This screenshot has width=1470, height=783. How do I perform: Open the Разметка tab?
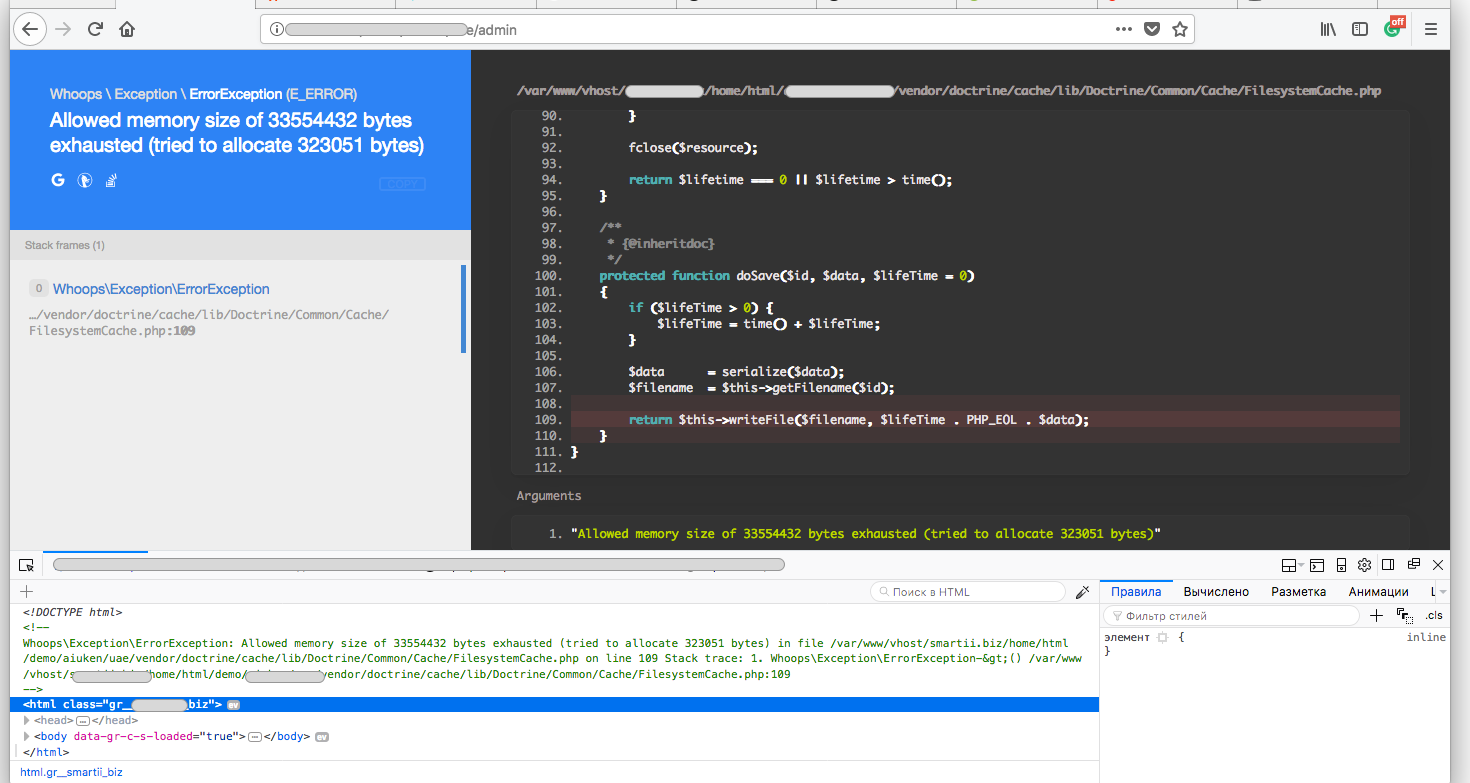pyautogui.click(x=1298, y=592)
